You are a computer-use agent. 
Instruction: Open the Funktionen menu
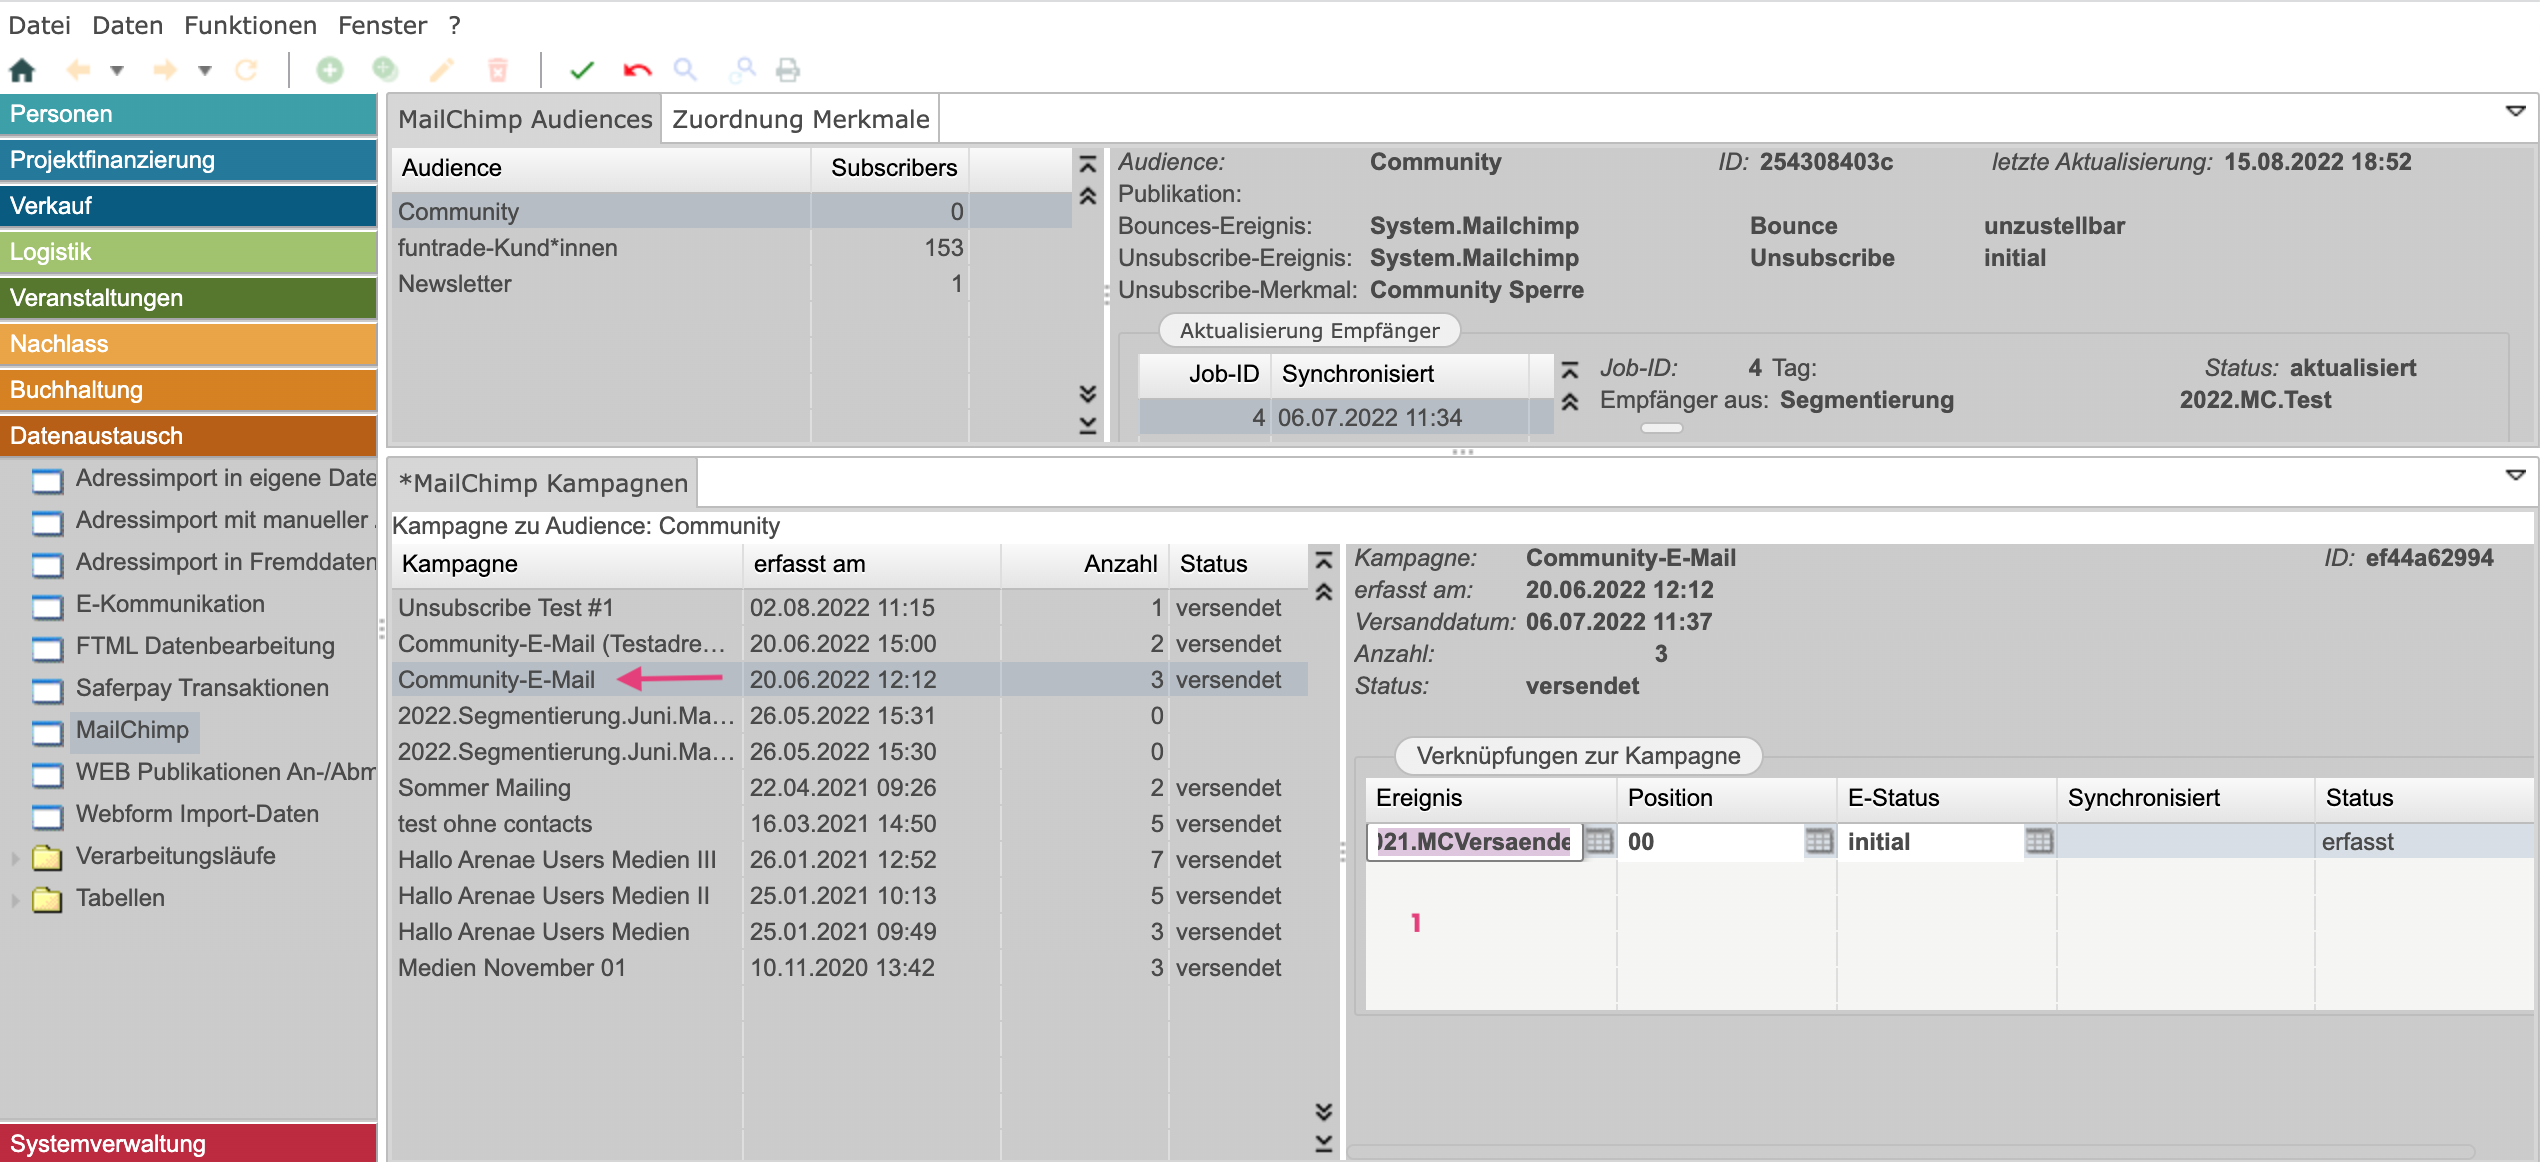click(250, 25)
